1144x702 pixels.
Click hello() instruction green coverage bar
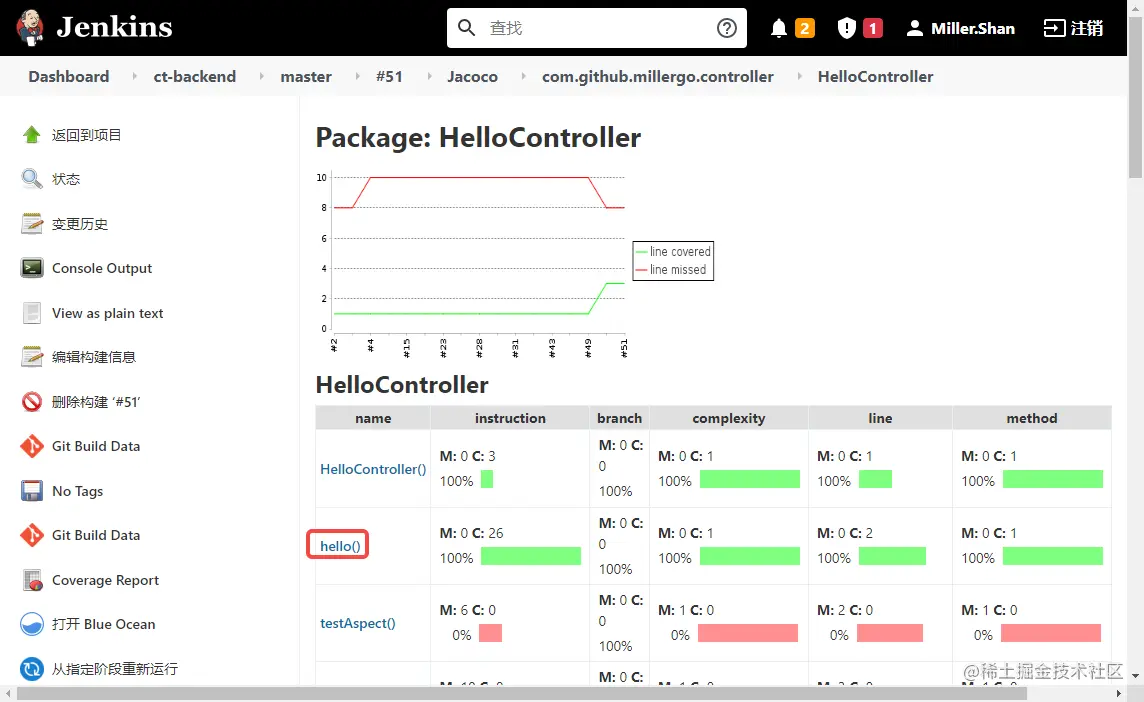click(x=531, y=556)
